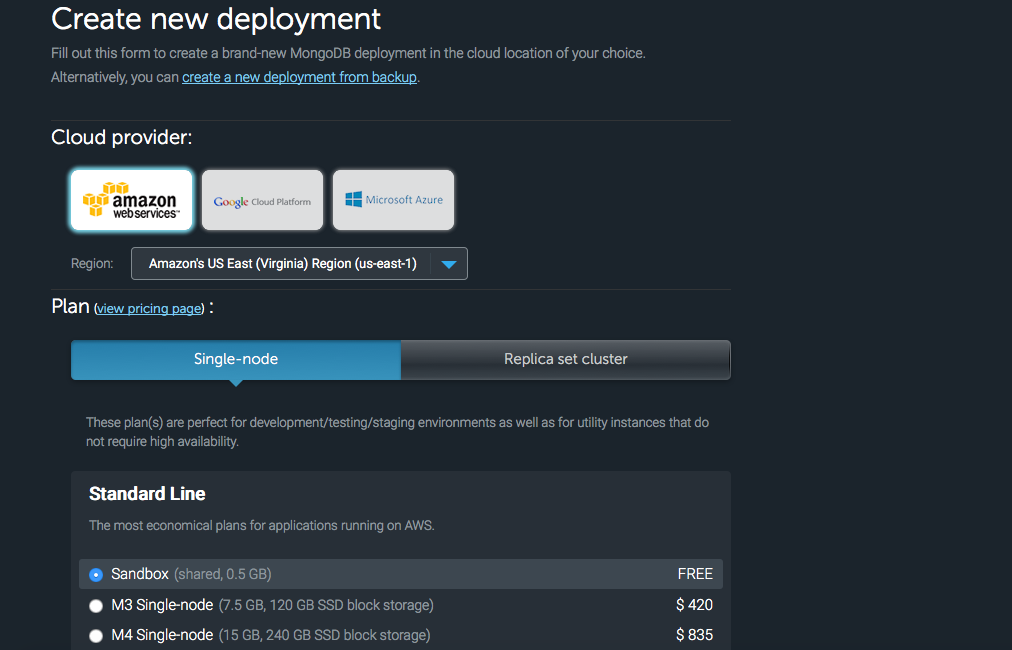
Task: Select the M3 Single-node radio button
Action: (96, 605)
